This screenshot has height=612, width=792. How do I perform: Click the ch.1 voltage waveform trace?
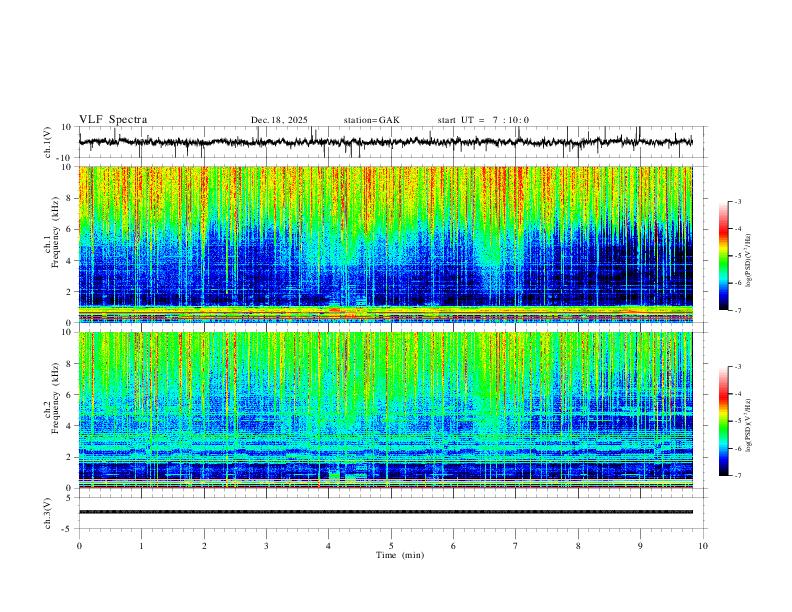385,142
